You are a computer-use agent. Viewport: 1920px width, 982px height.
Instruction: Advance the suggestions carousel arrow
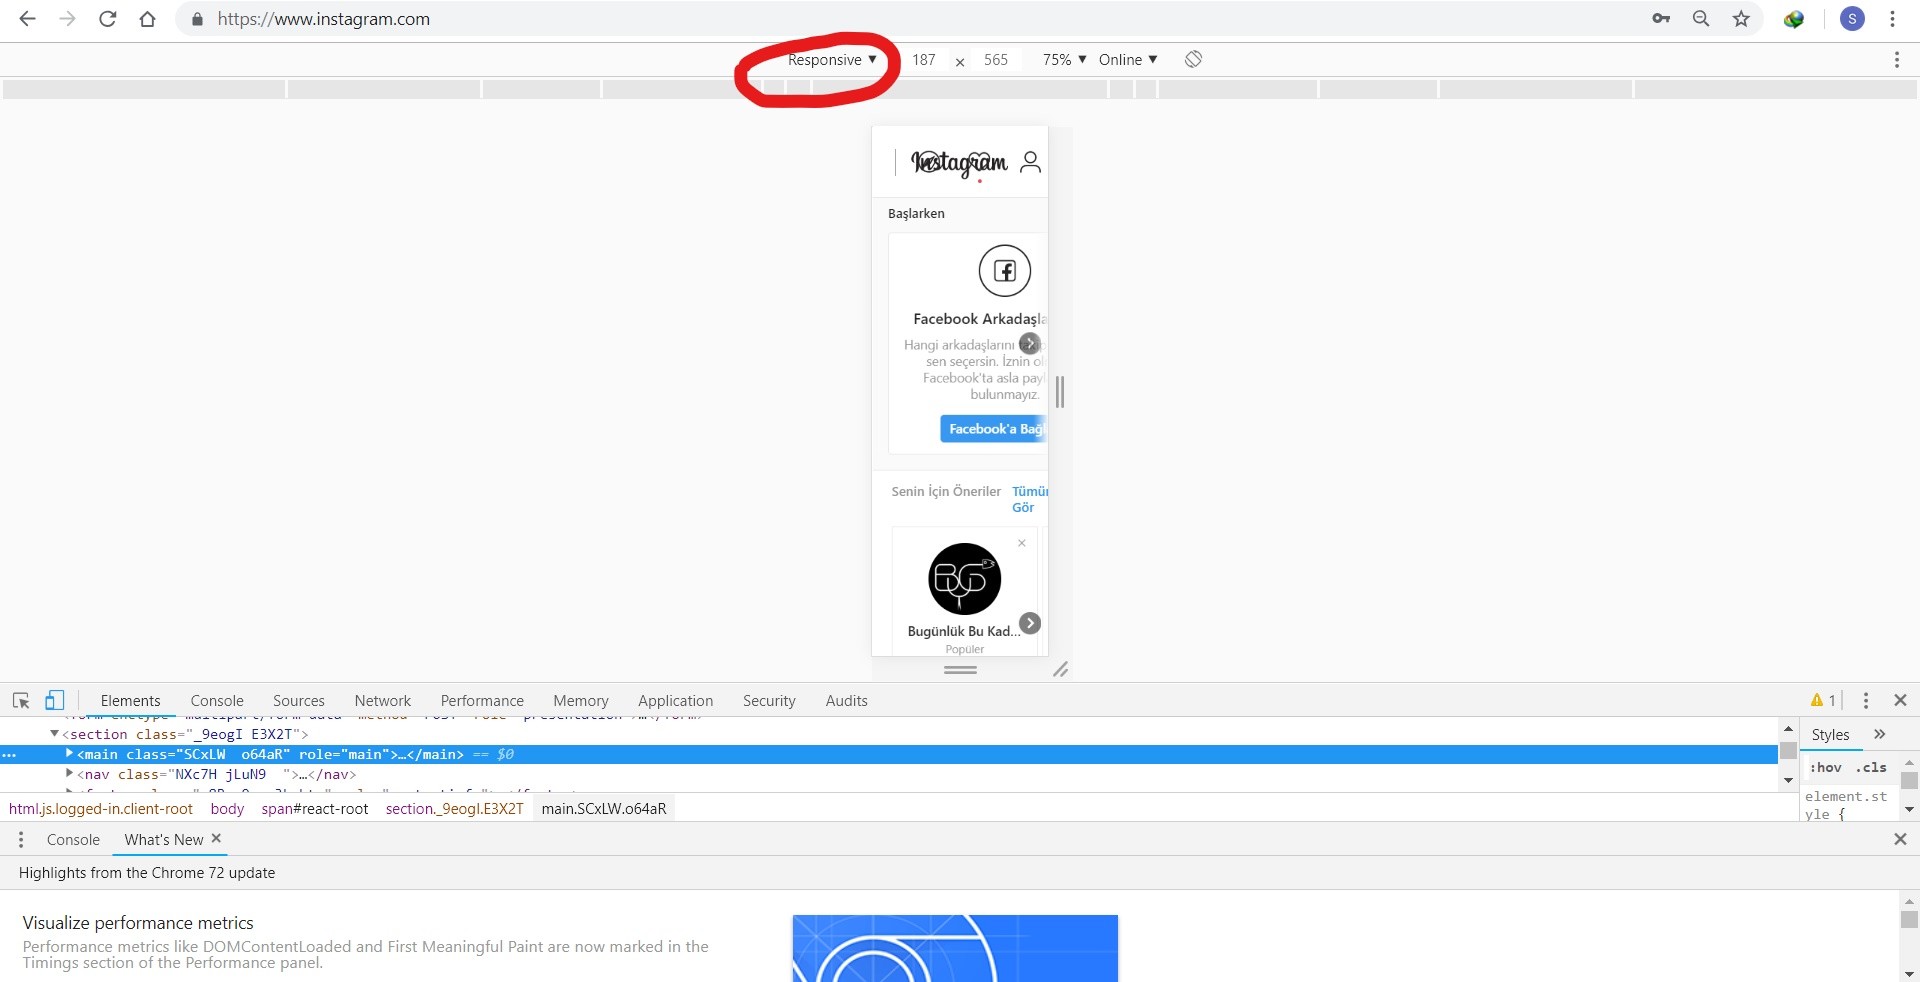pos(1030,623)
